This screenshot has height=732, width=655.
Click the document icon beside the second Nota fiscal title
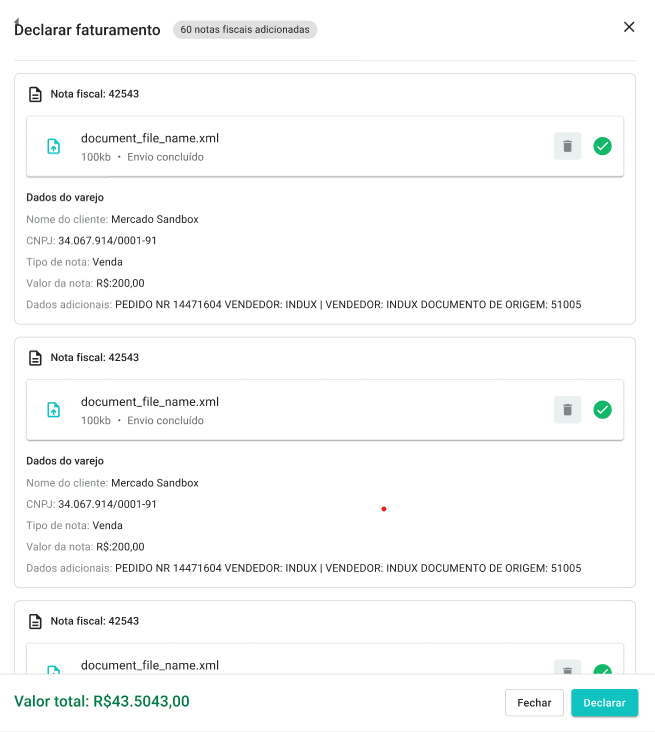36,357
